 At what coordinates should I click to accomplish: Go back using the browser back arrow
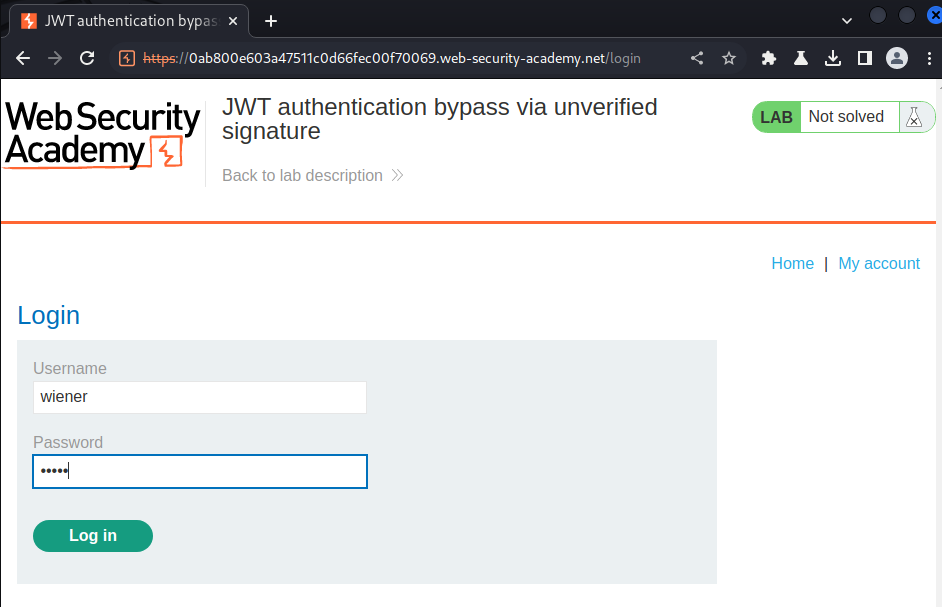[23, 58]
